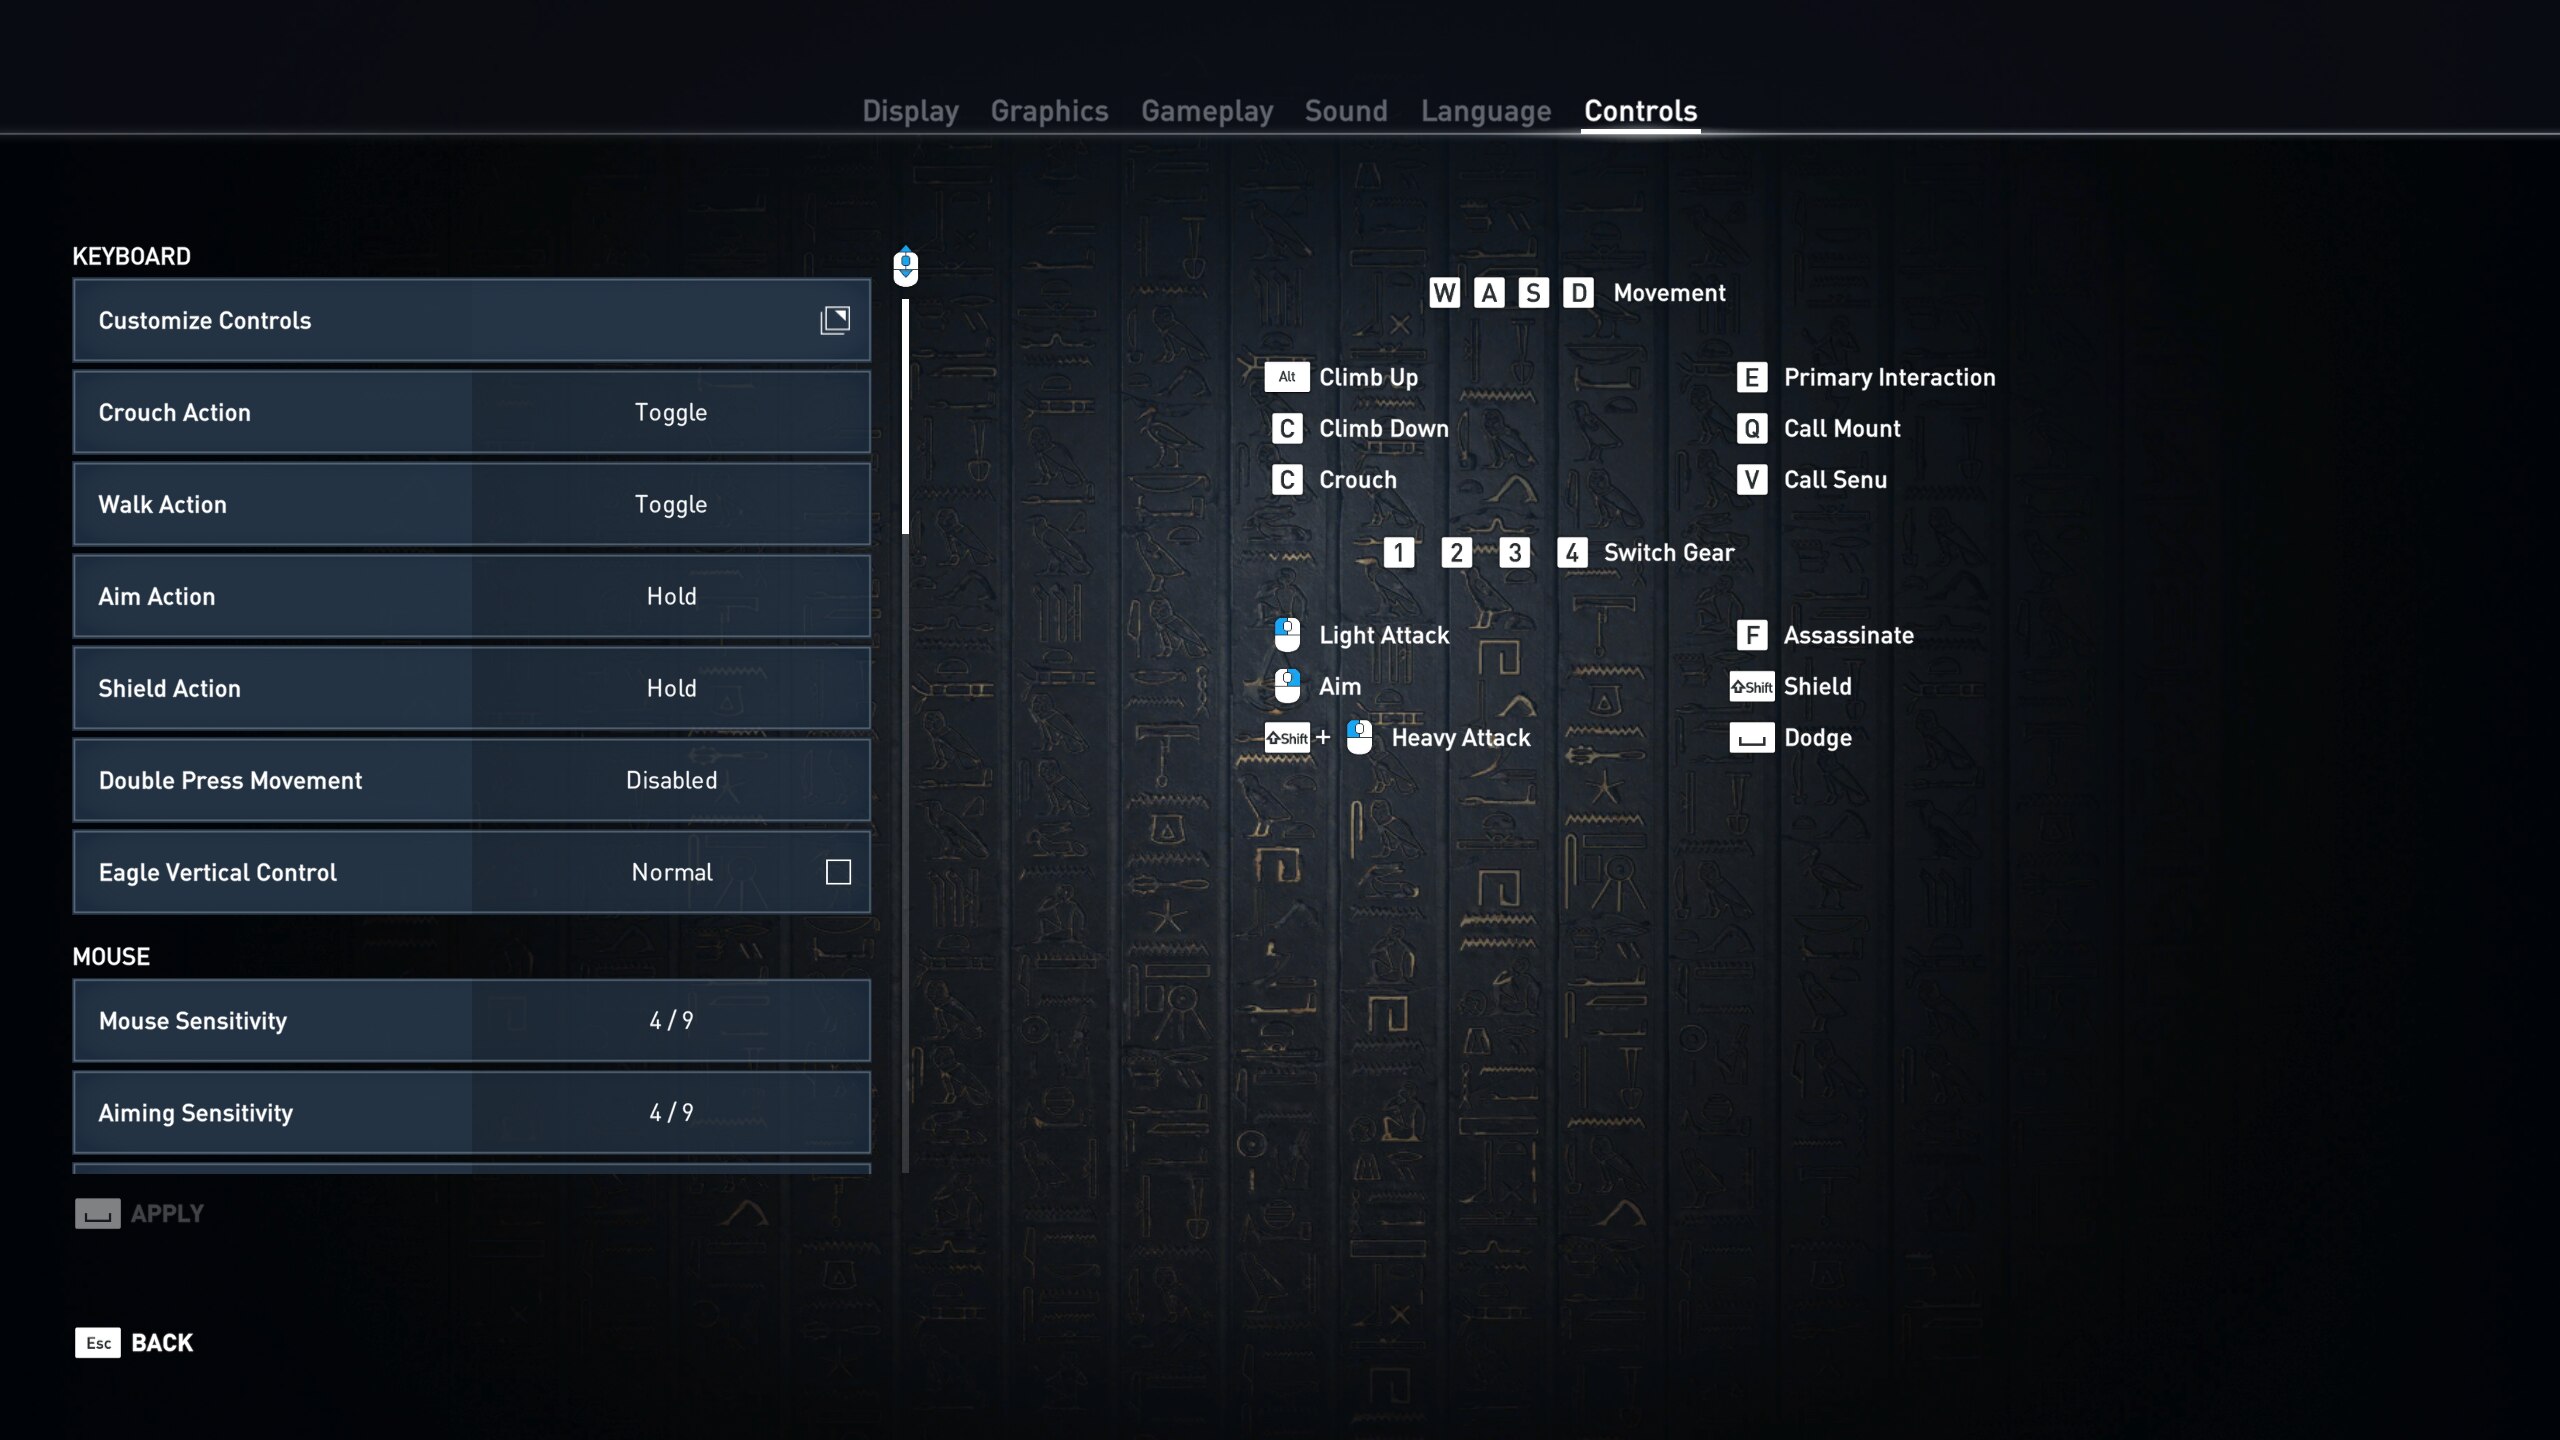2560x1440 pixels.
Task: Expand the Double Press Movement dropdown
Action: click(x=672, y=781)
